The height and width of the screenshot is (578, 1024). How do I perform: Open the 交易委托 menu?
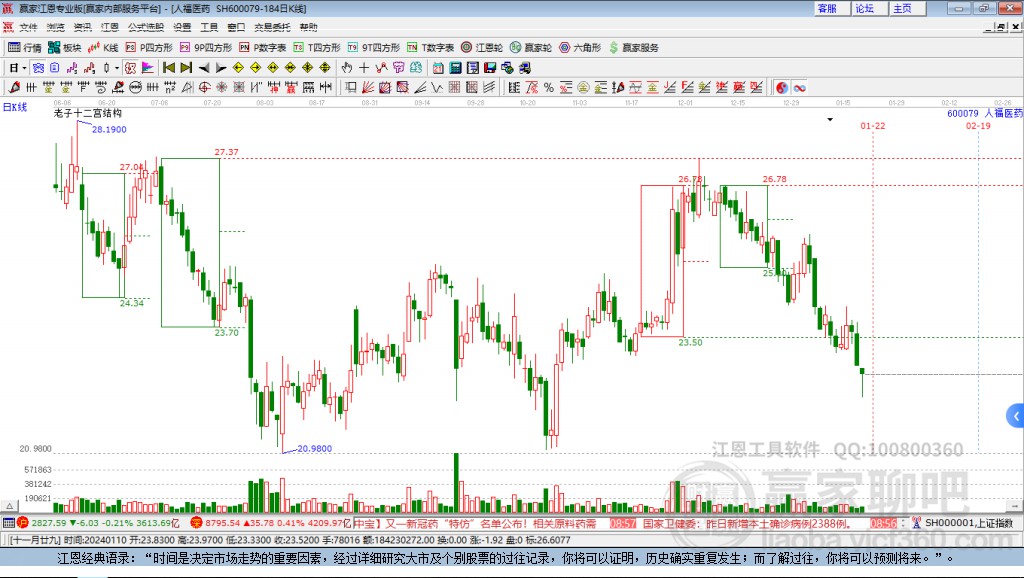click(x=272, y=27)
